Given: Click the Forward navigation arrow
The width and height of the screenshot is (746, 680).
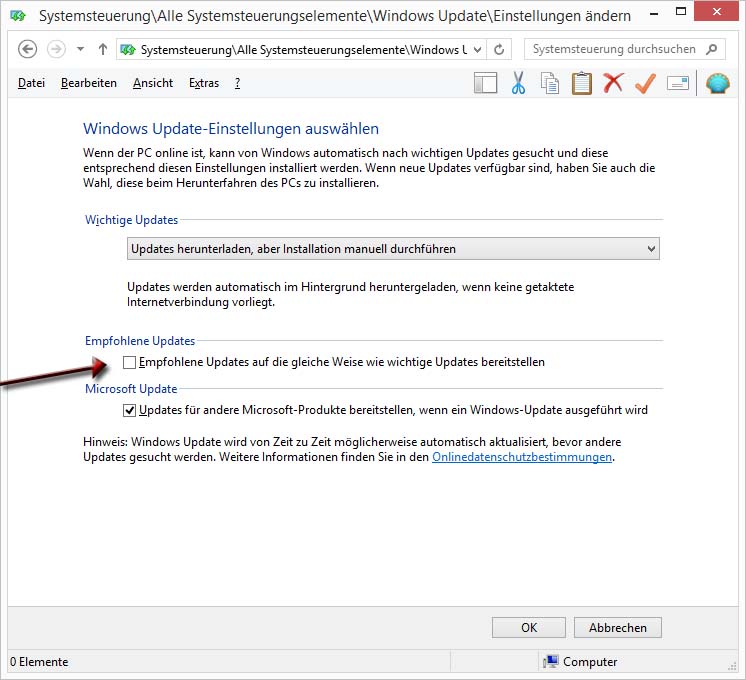Looking at the screenshot, I should 56,49.
